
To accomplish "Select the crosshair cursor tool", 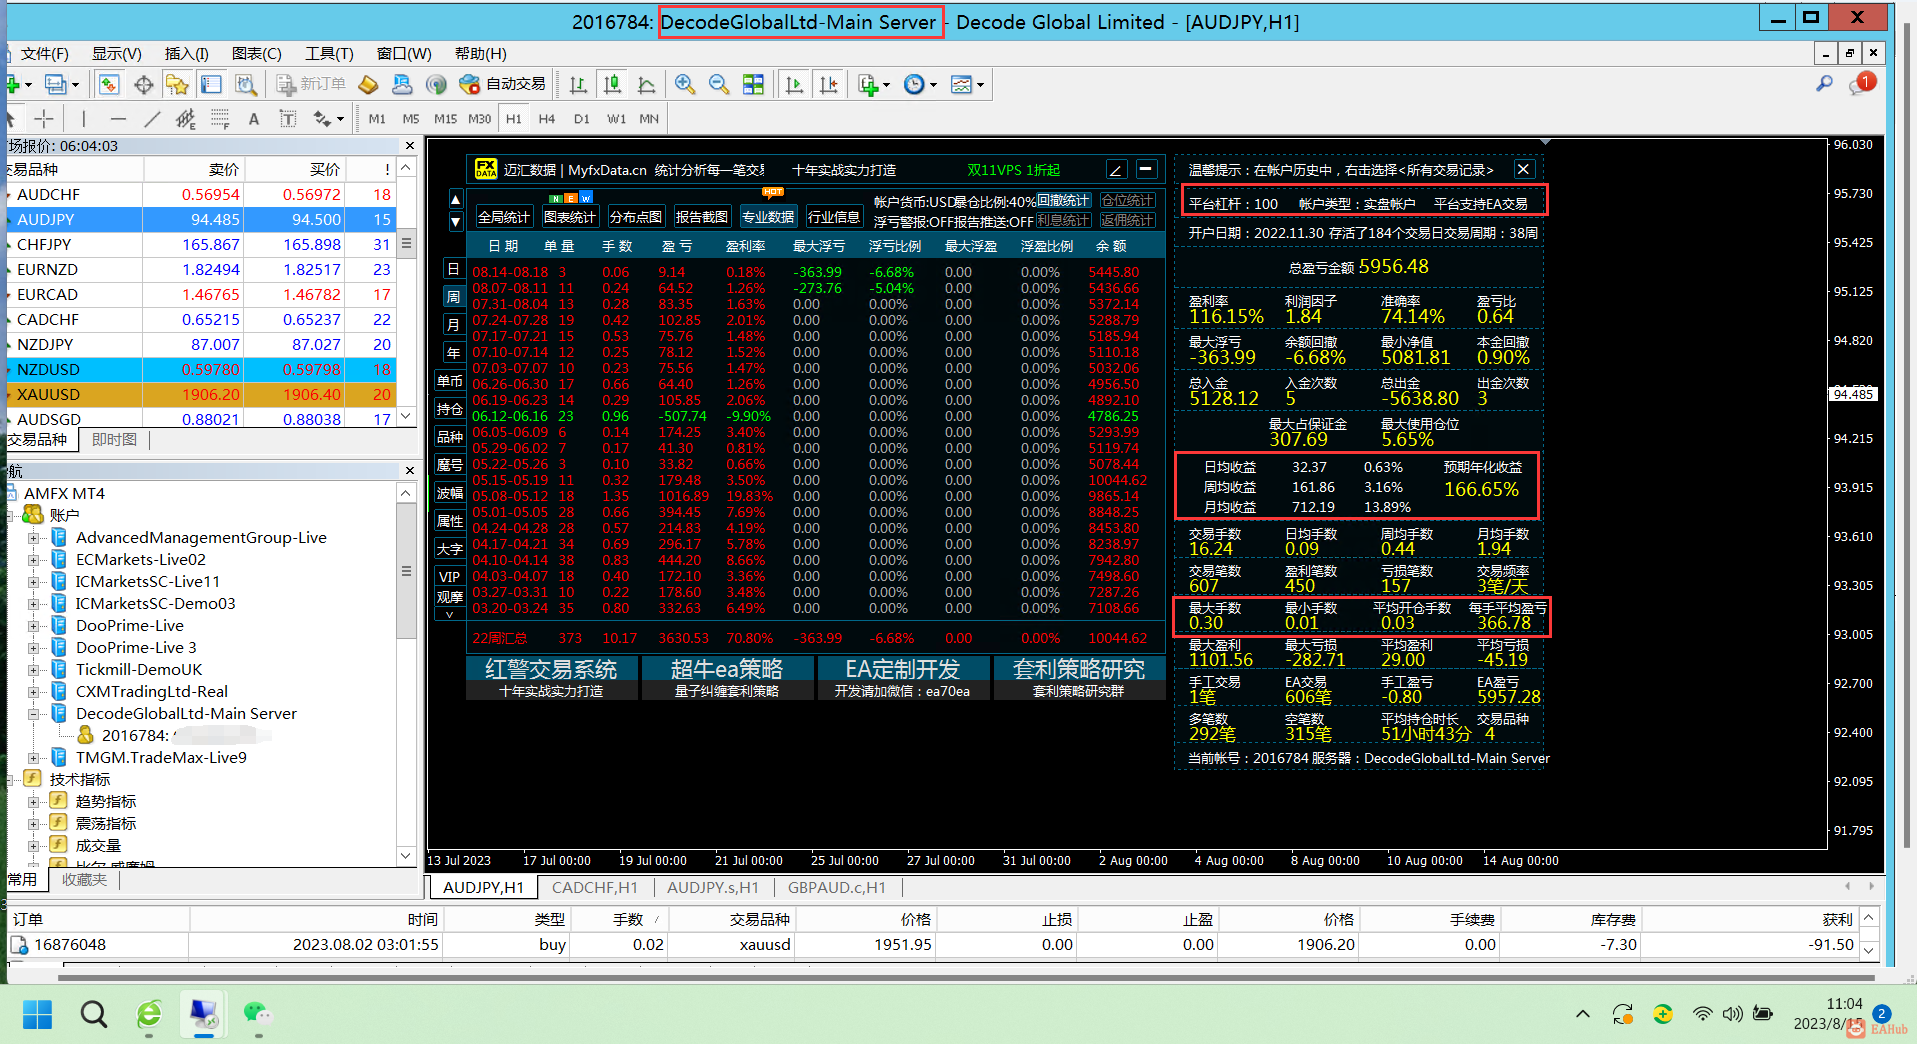I will pyautogui.click(x=44, y=119).
